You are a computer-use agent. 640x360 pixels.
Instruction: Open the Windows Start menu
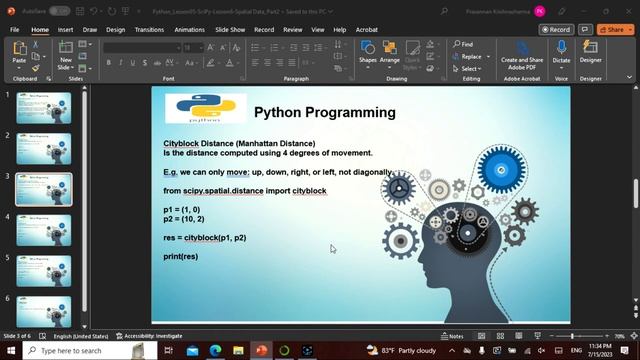tap(11, 351)
